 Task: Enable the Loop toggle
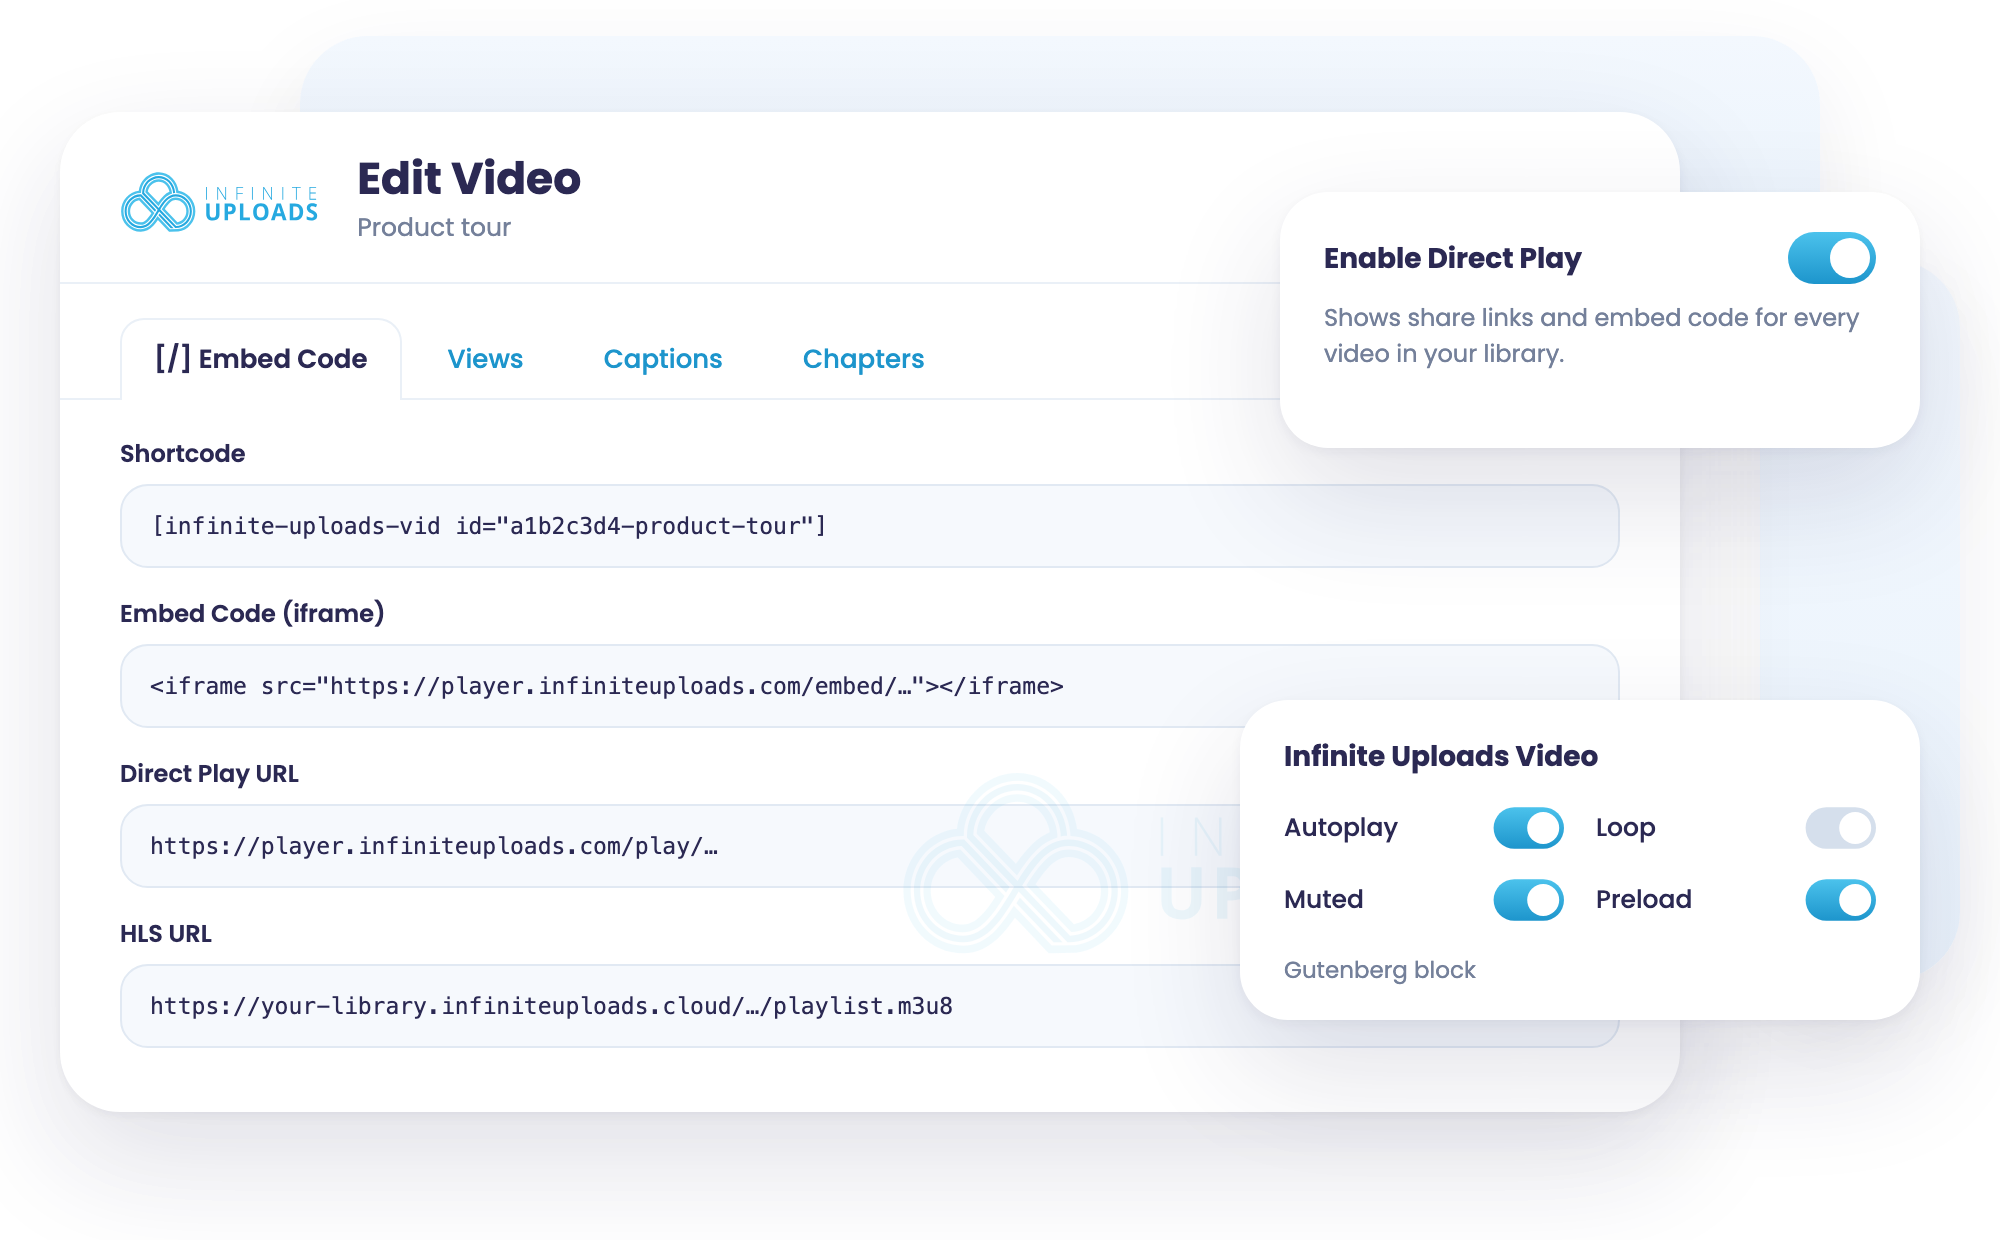coord(1840,828)
